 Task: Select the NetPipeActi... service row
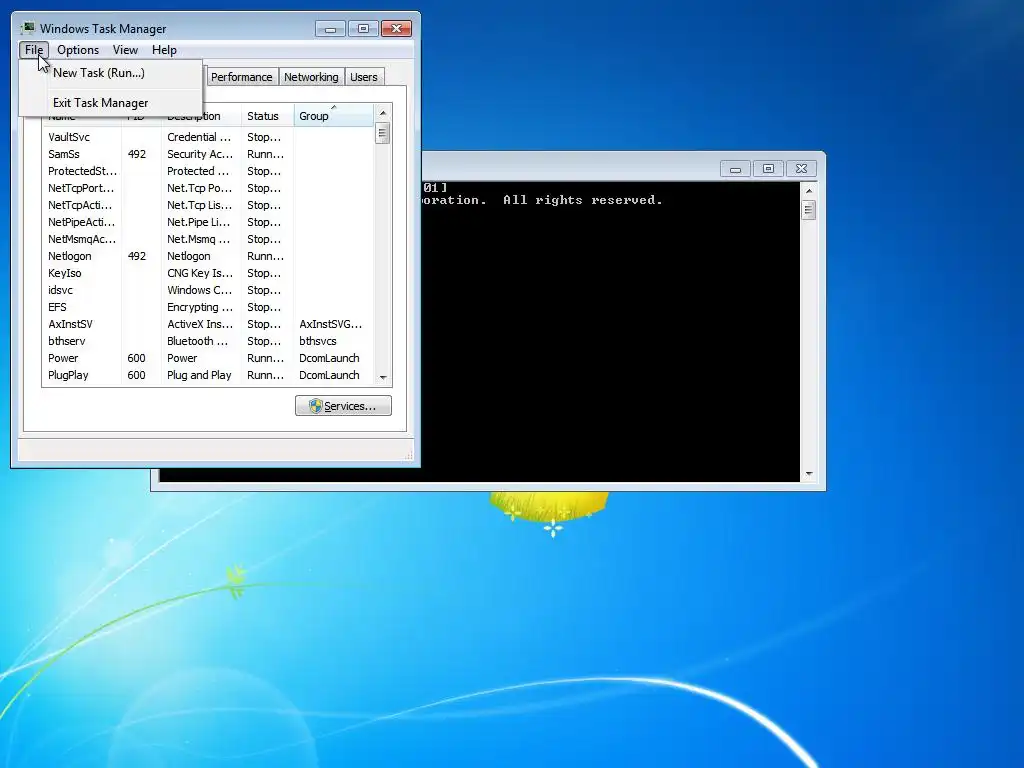click(208, 222)
